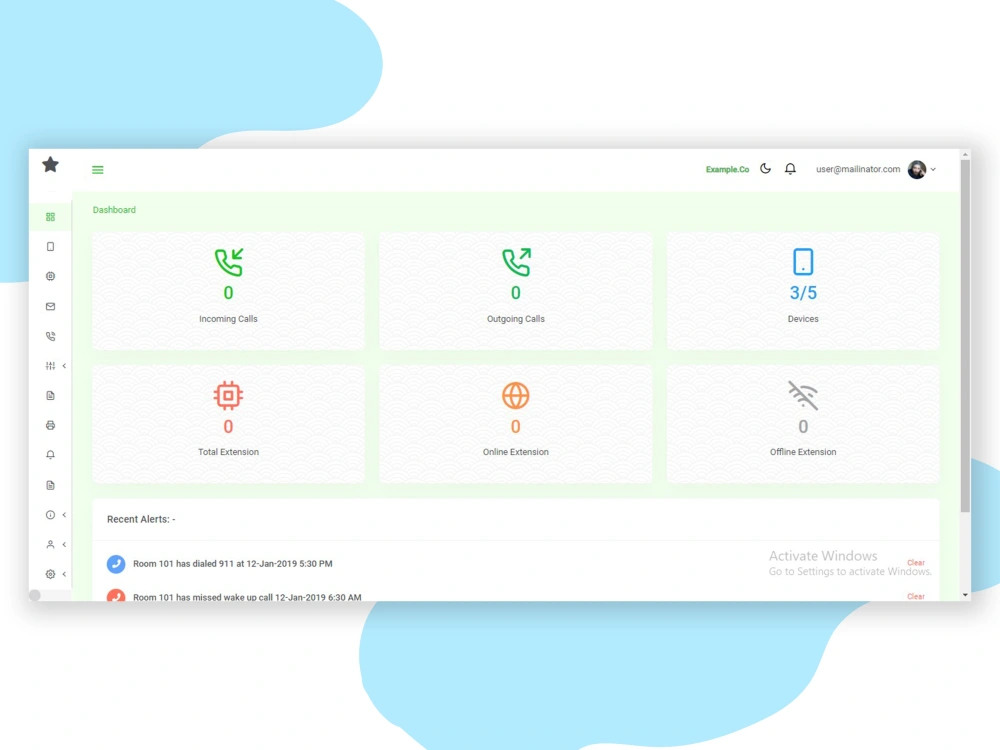The width and height of the screenshot is (1000, 750).
Task: Open the mail icon in the sidebar
Action: point(50,306)
